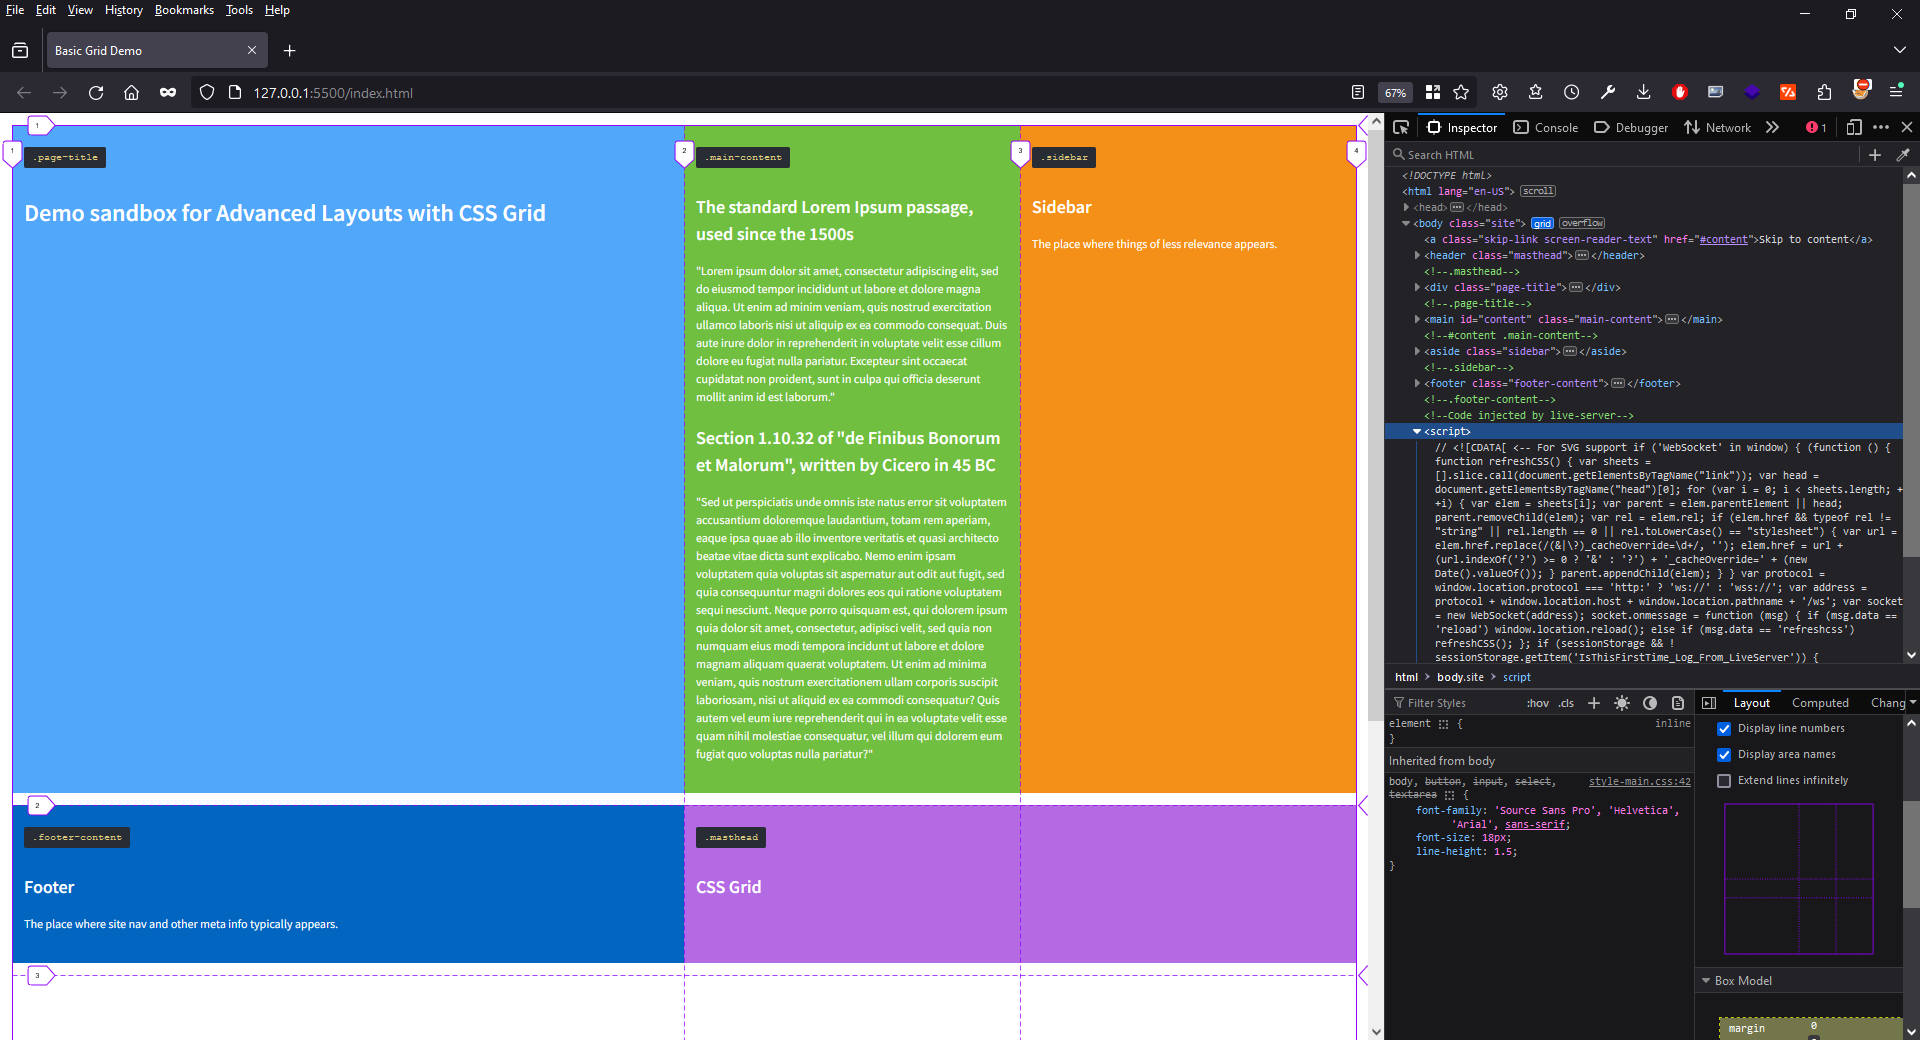Open Downloads panel in the toolbar
Viewport: 1920px width, 1040px height.
pos(1643,92)
